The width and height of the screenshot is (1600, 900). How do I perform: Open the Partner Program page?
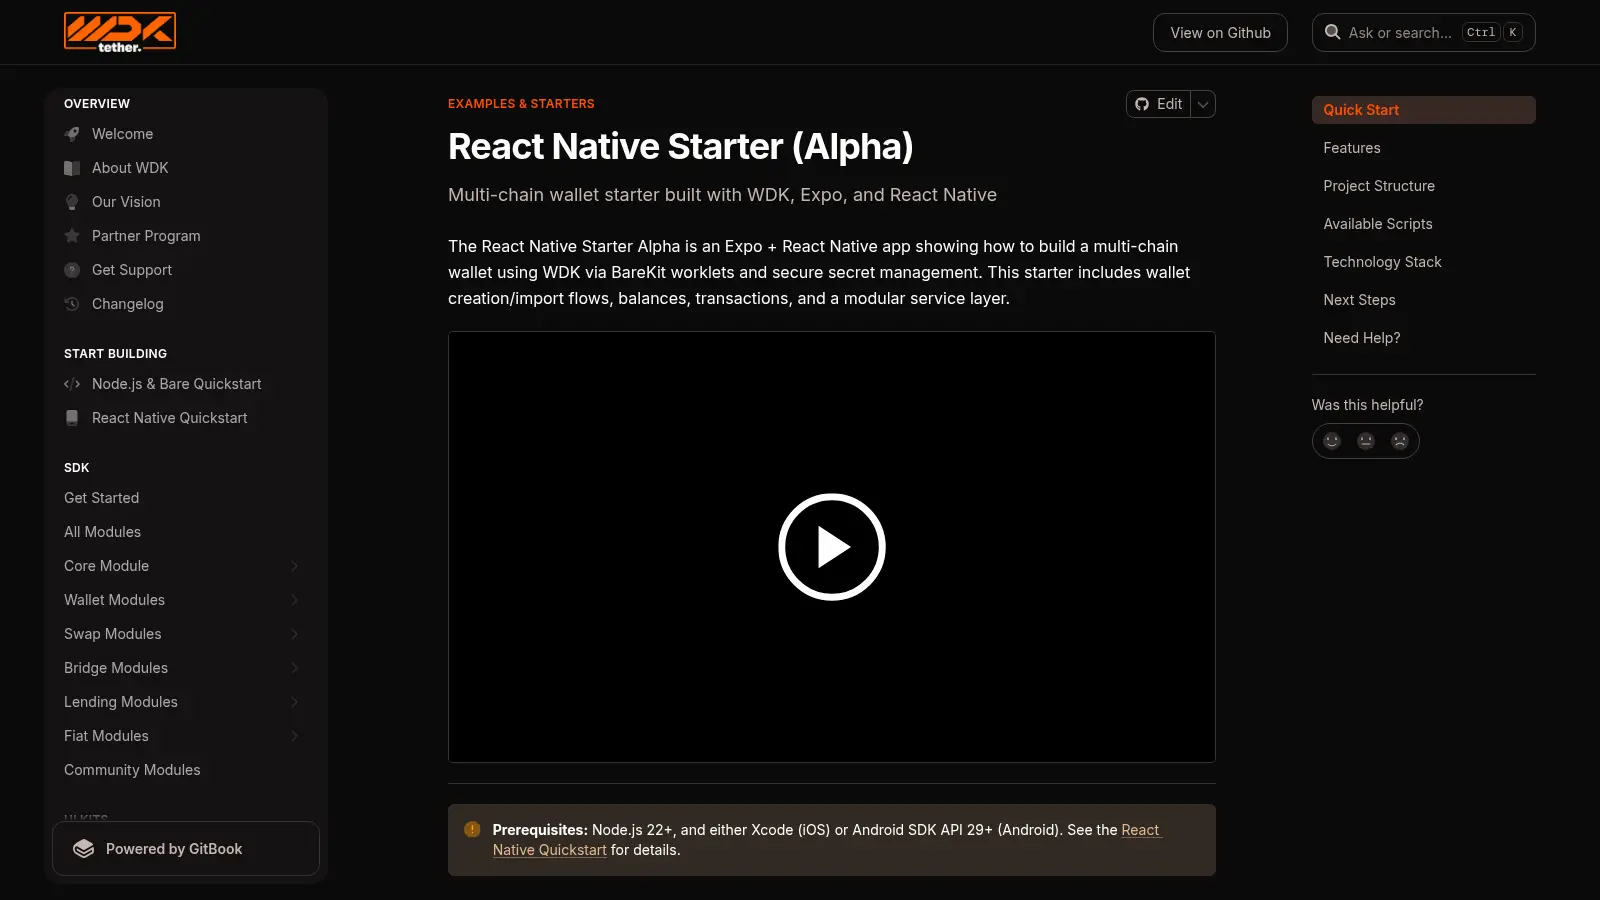pyautogui.click(x=182, y=236)
